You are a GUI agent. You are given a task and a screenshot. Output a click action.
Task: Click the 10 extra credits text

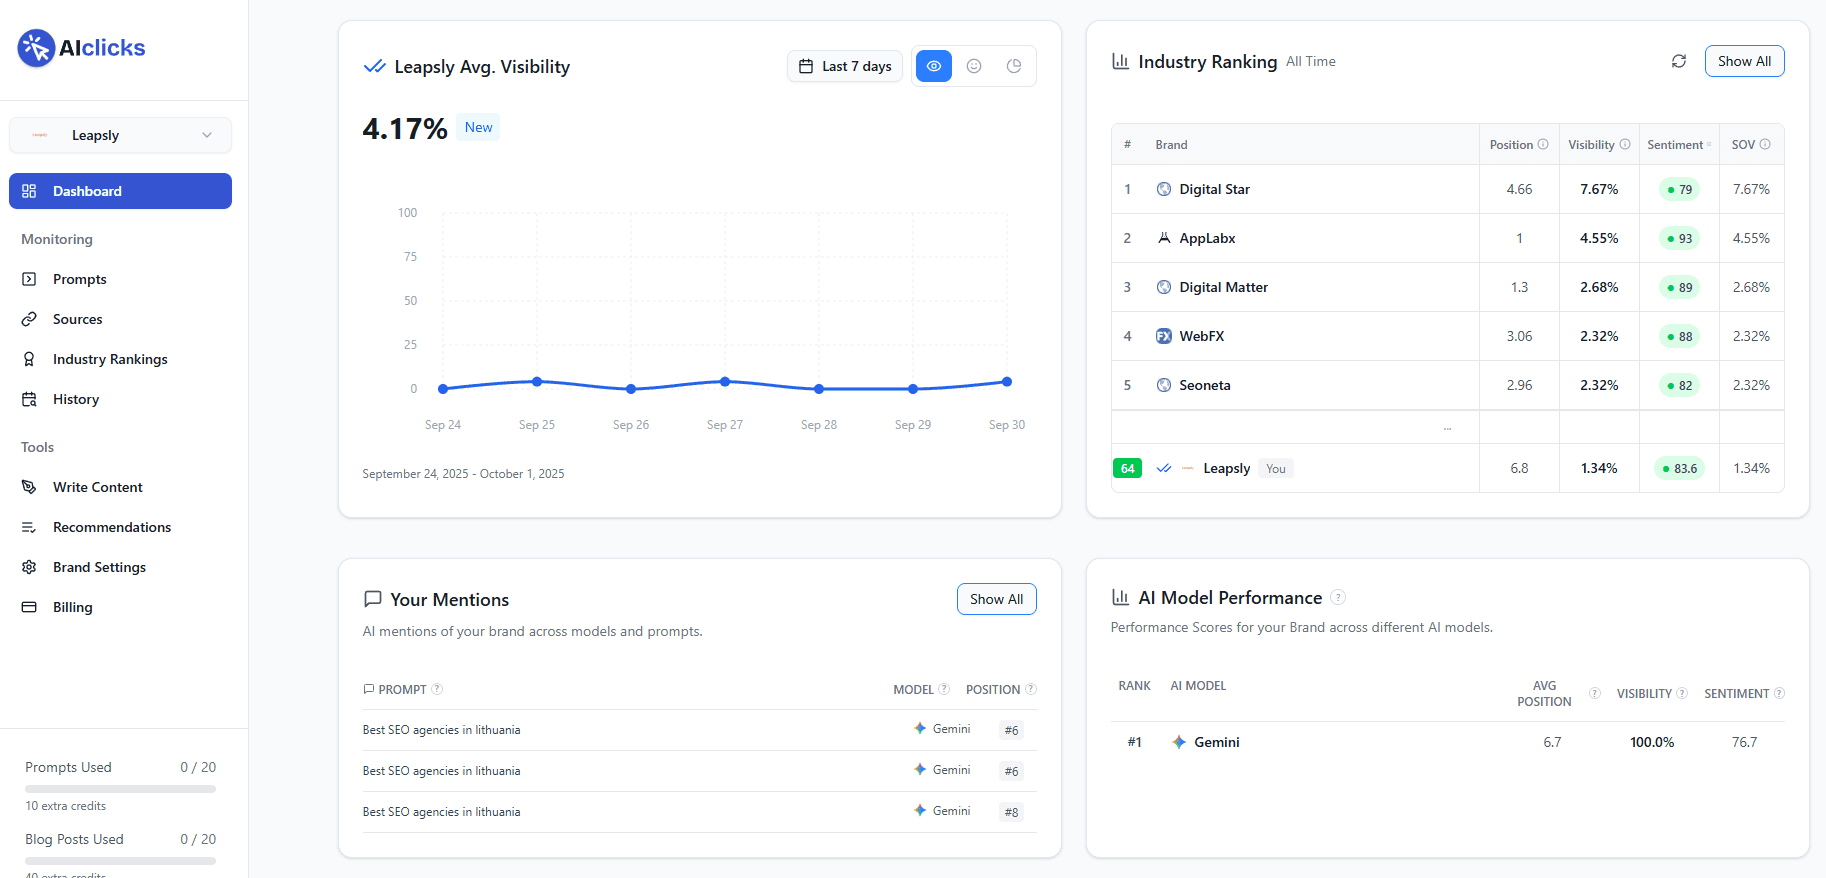(65, 806)
